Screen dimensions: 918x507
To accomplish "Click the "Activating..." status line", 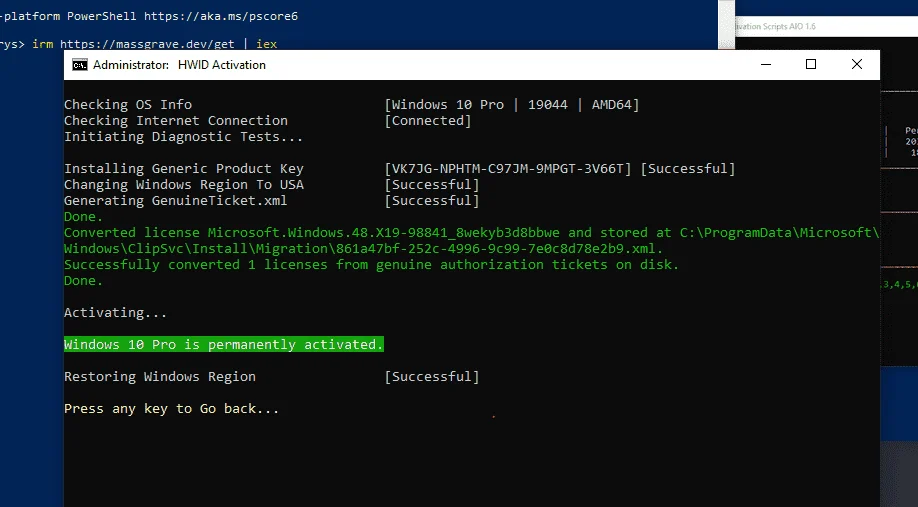I will [x=115, y=313].
